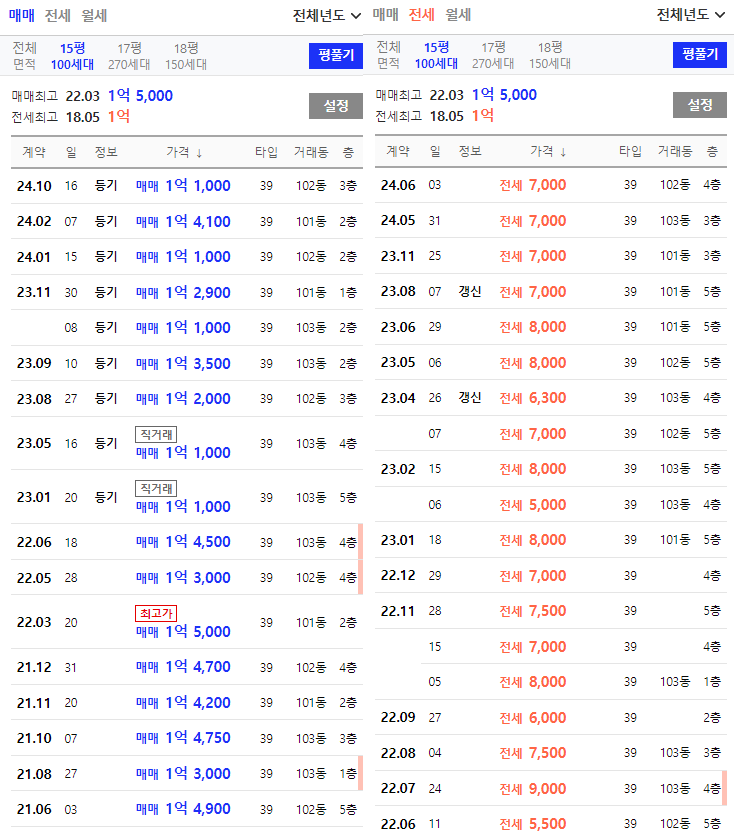This screenshot has height=838, width=734.
Task: Select lease price 전세 5,500 on 22.06
Action: pyautogui.click(x=532, y=824)
